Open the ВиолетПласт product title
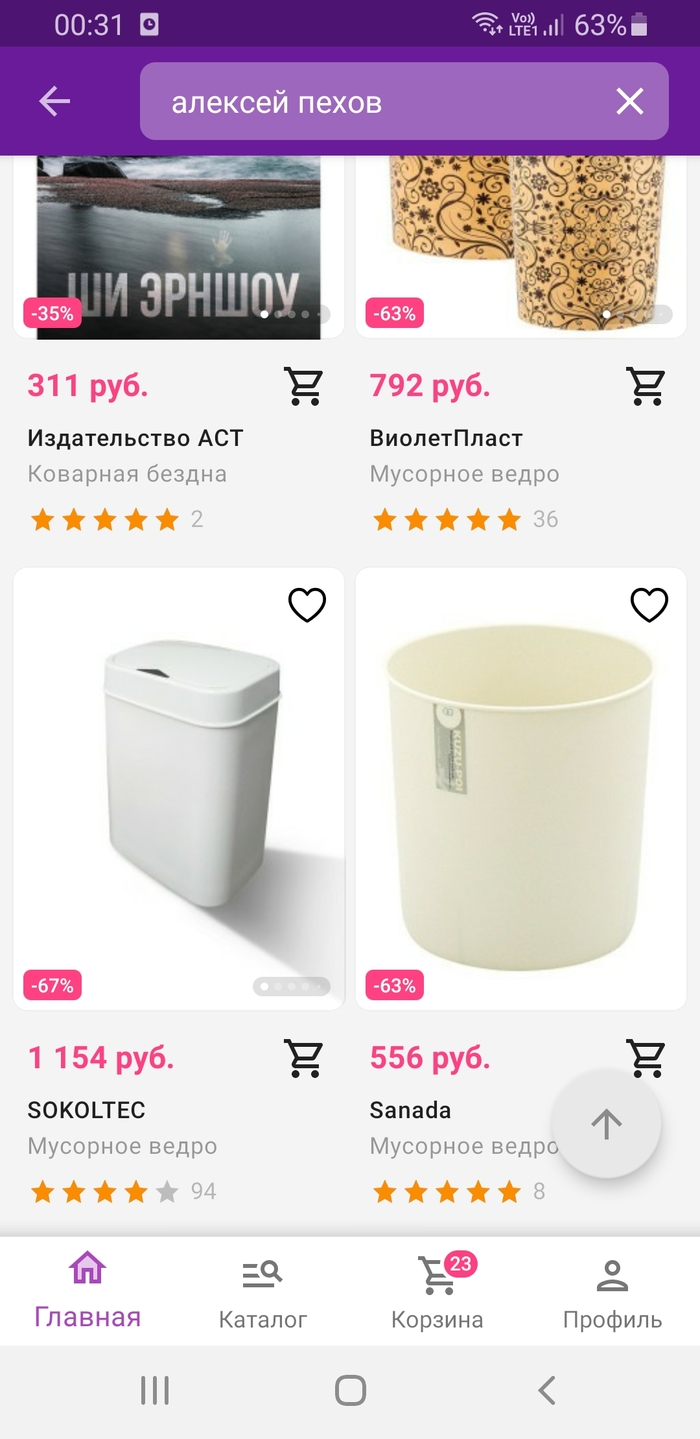This screenshot has width=700, height=1439. tap(446, 438)
